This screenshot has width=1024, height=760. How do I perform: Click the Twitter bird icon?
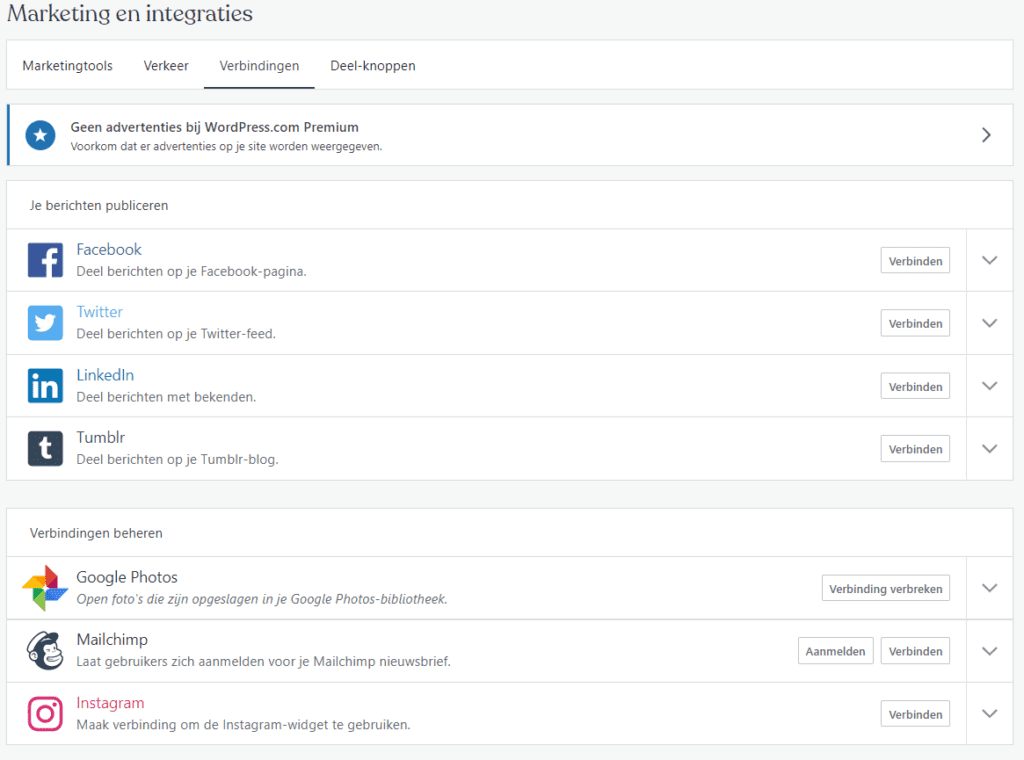[45, 323]
